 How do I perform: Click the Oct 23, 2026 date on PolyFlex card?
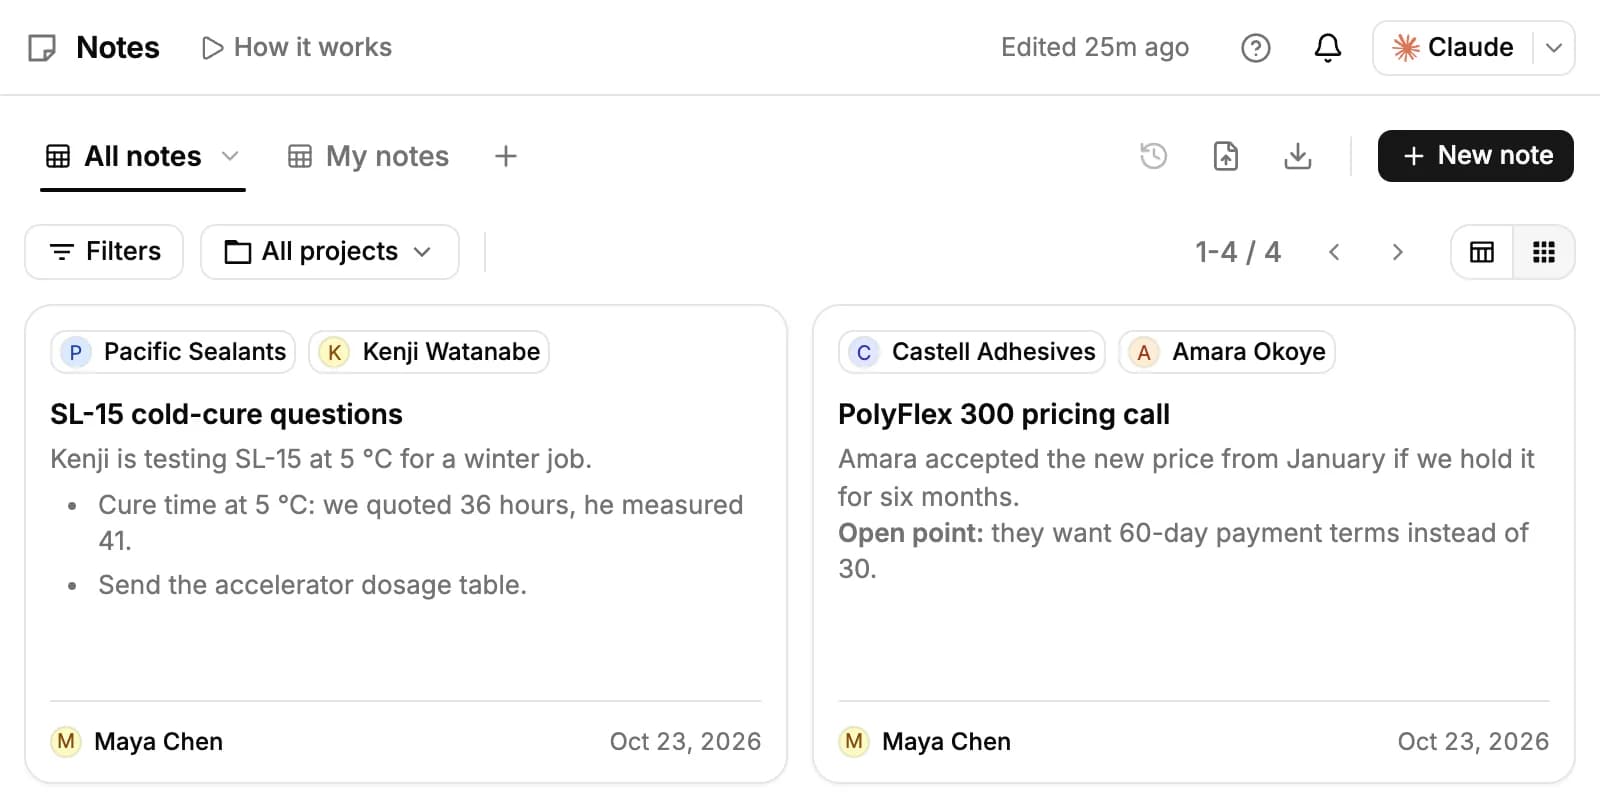[x=1473, y=741]
